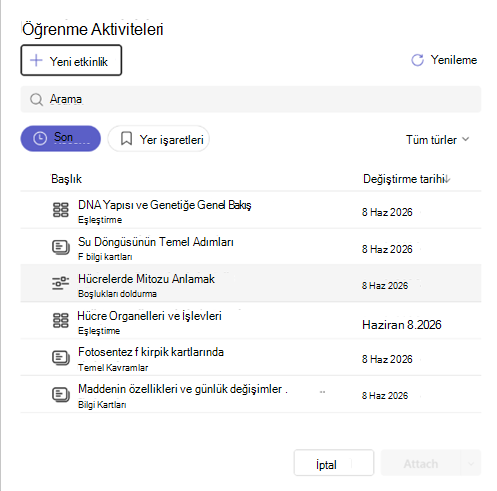Screen dimensions: 497x491
Task: Select DNA Yapısı ve Genetiğe Genel Bakış
Action: [251, 210]
